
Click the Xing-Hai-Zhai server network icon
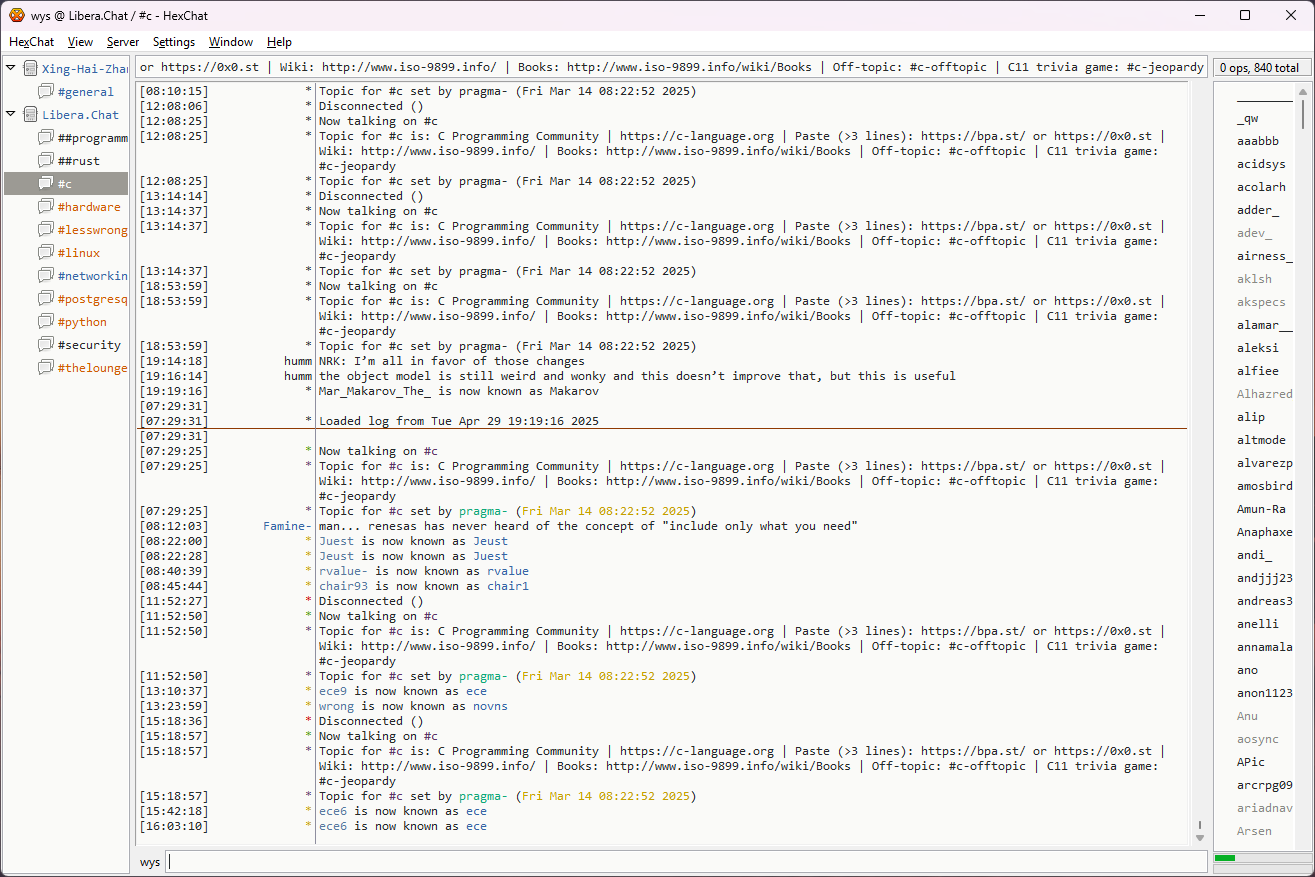pyautogui.click(x=31, y=69)
